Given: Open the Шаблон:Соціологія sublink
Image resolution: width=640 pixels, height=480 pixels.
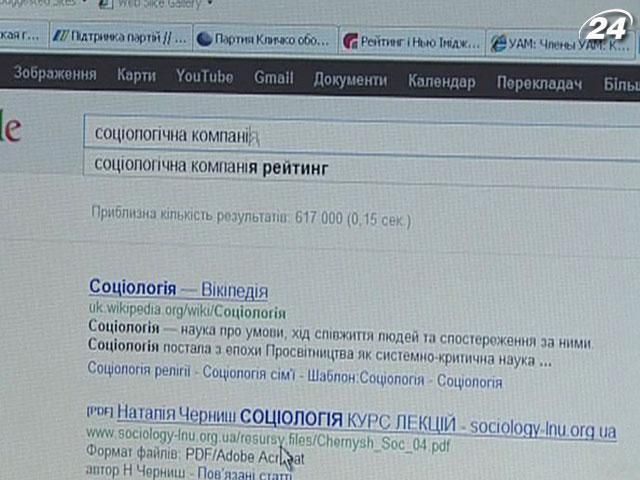Looking at the screenshot, I should tap(366, 378).
